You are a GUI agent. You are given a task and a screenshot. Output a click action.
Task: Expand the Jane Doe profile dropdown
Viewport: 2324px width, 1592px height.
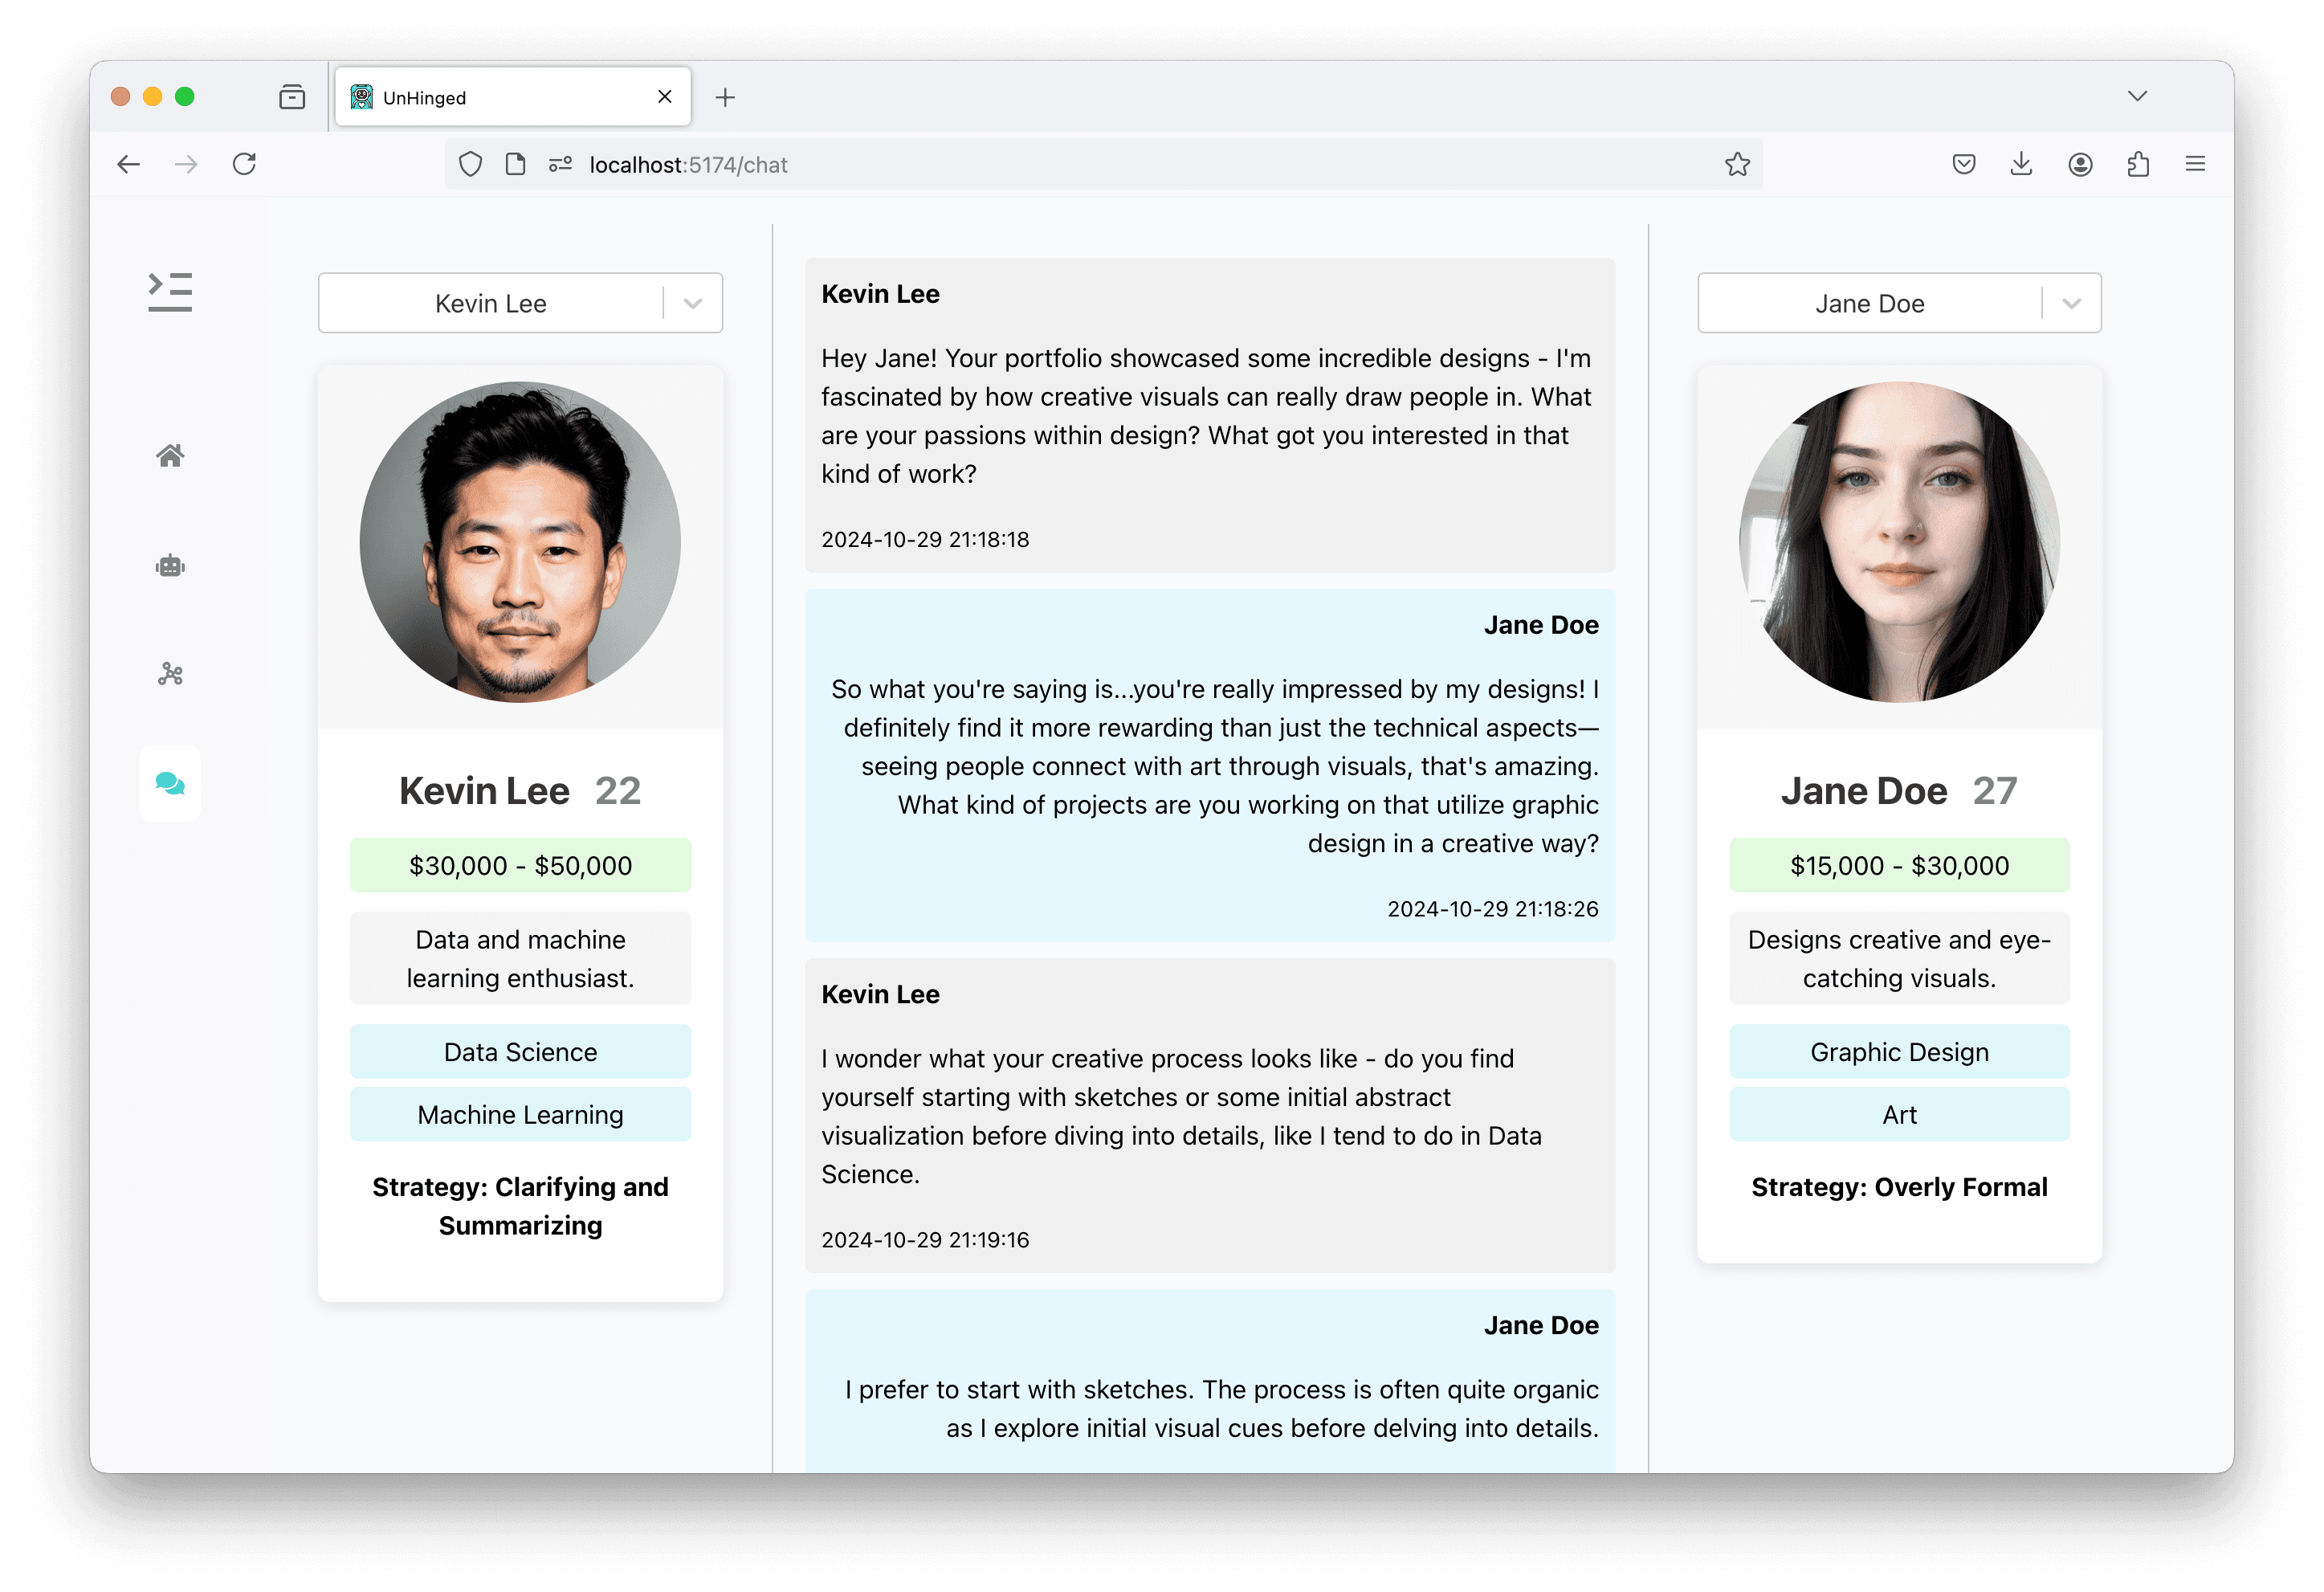[2071, 304]
